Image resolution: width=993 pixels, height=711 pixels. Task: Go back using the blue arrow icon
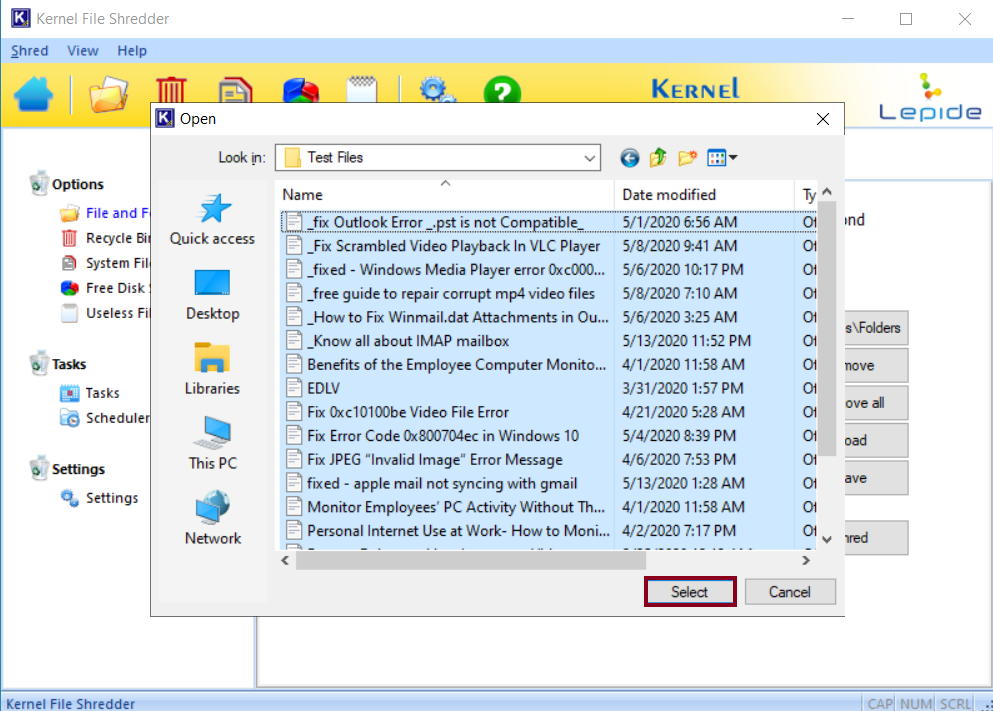pyautogui.click(x=629, y=158)
